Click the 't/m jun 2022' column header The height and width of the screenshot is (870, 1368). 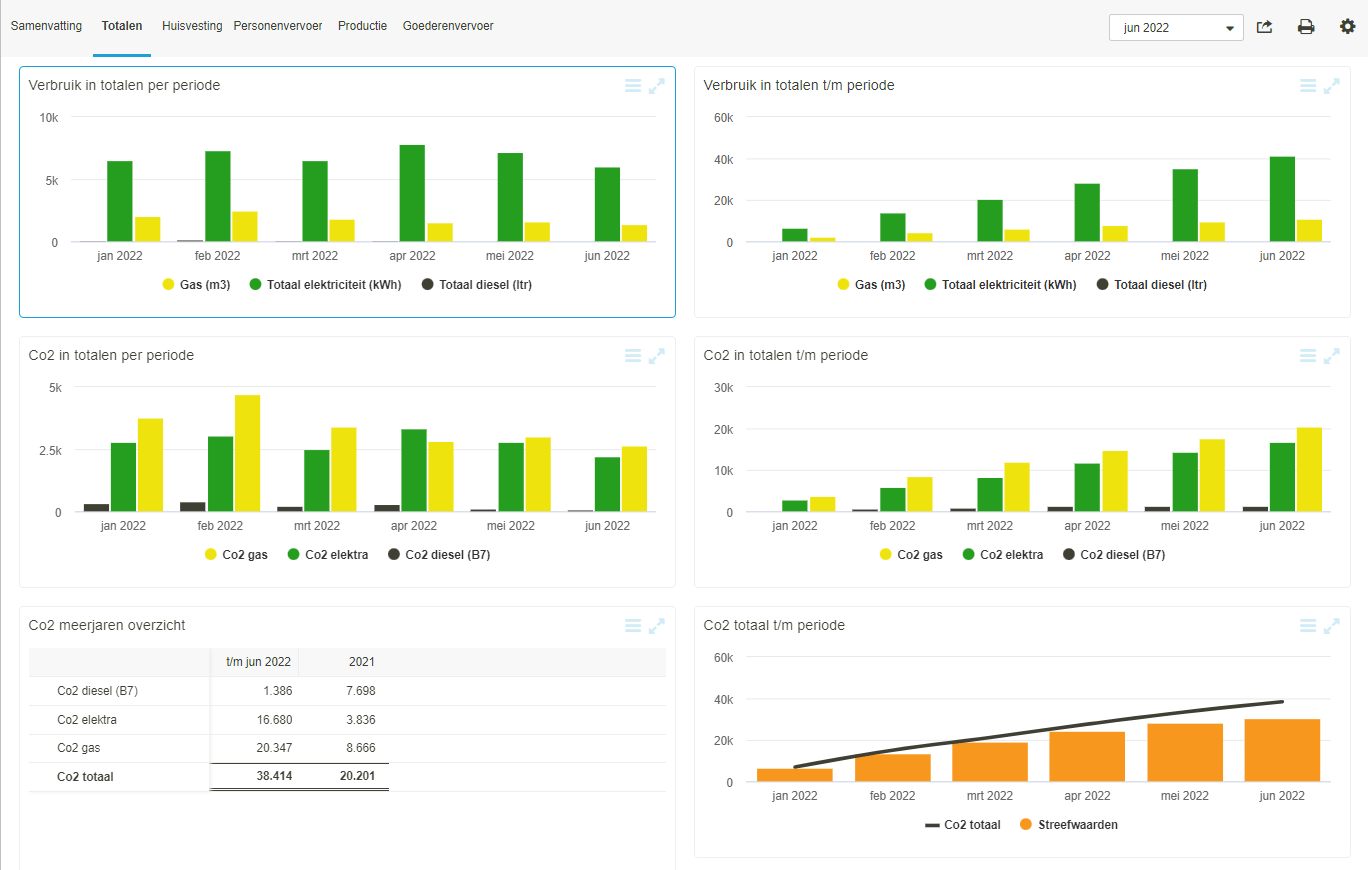[x=258, y=662]
